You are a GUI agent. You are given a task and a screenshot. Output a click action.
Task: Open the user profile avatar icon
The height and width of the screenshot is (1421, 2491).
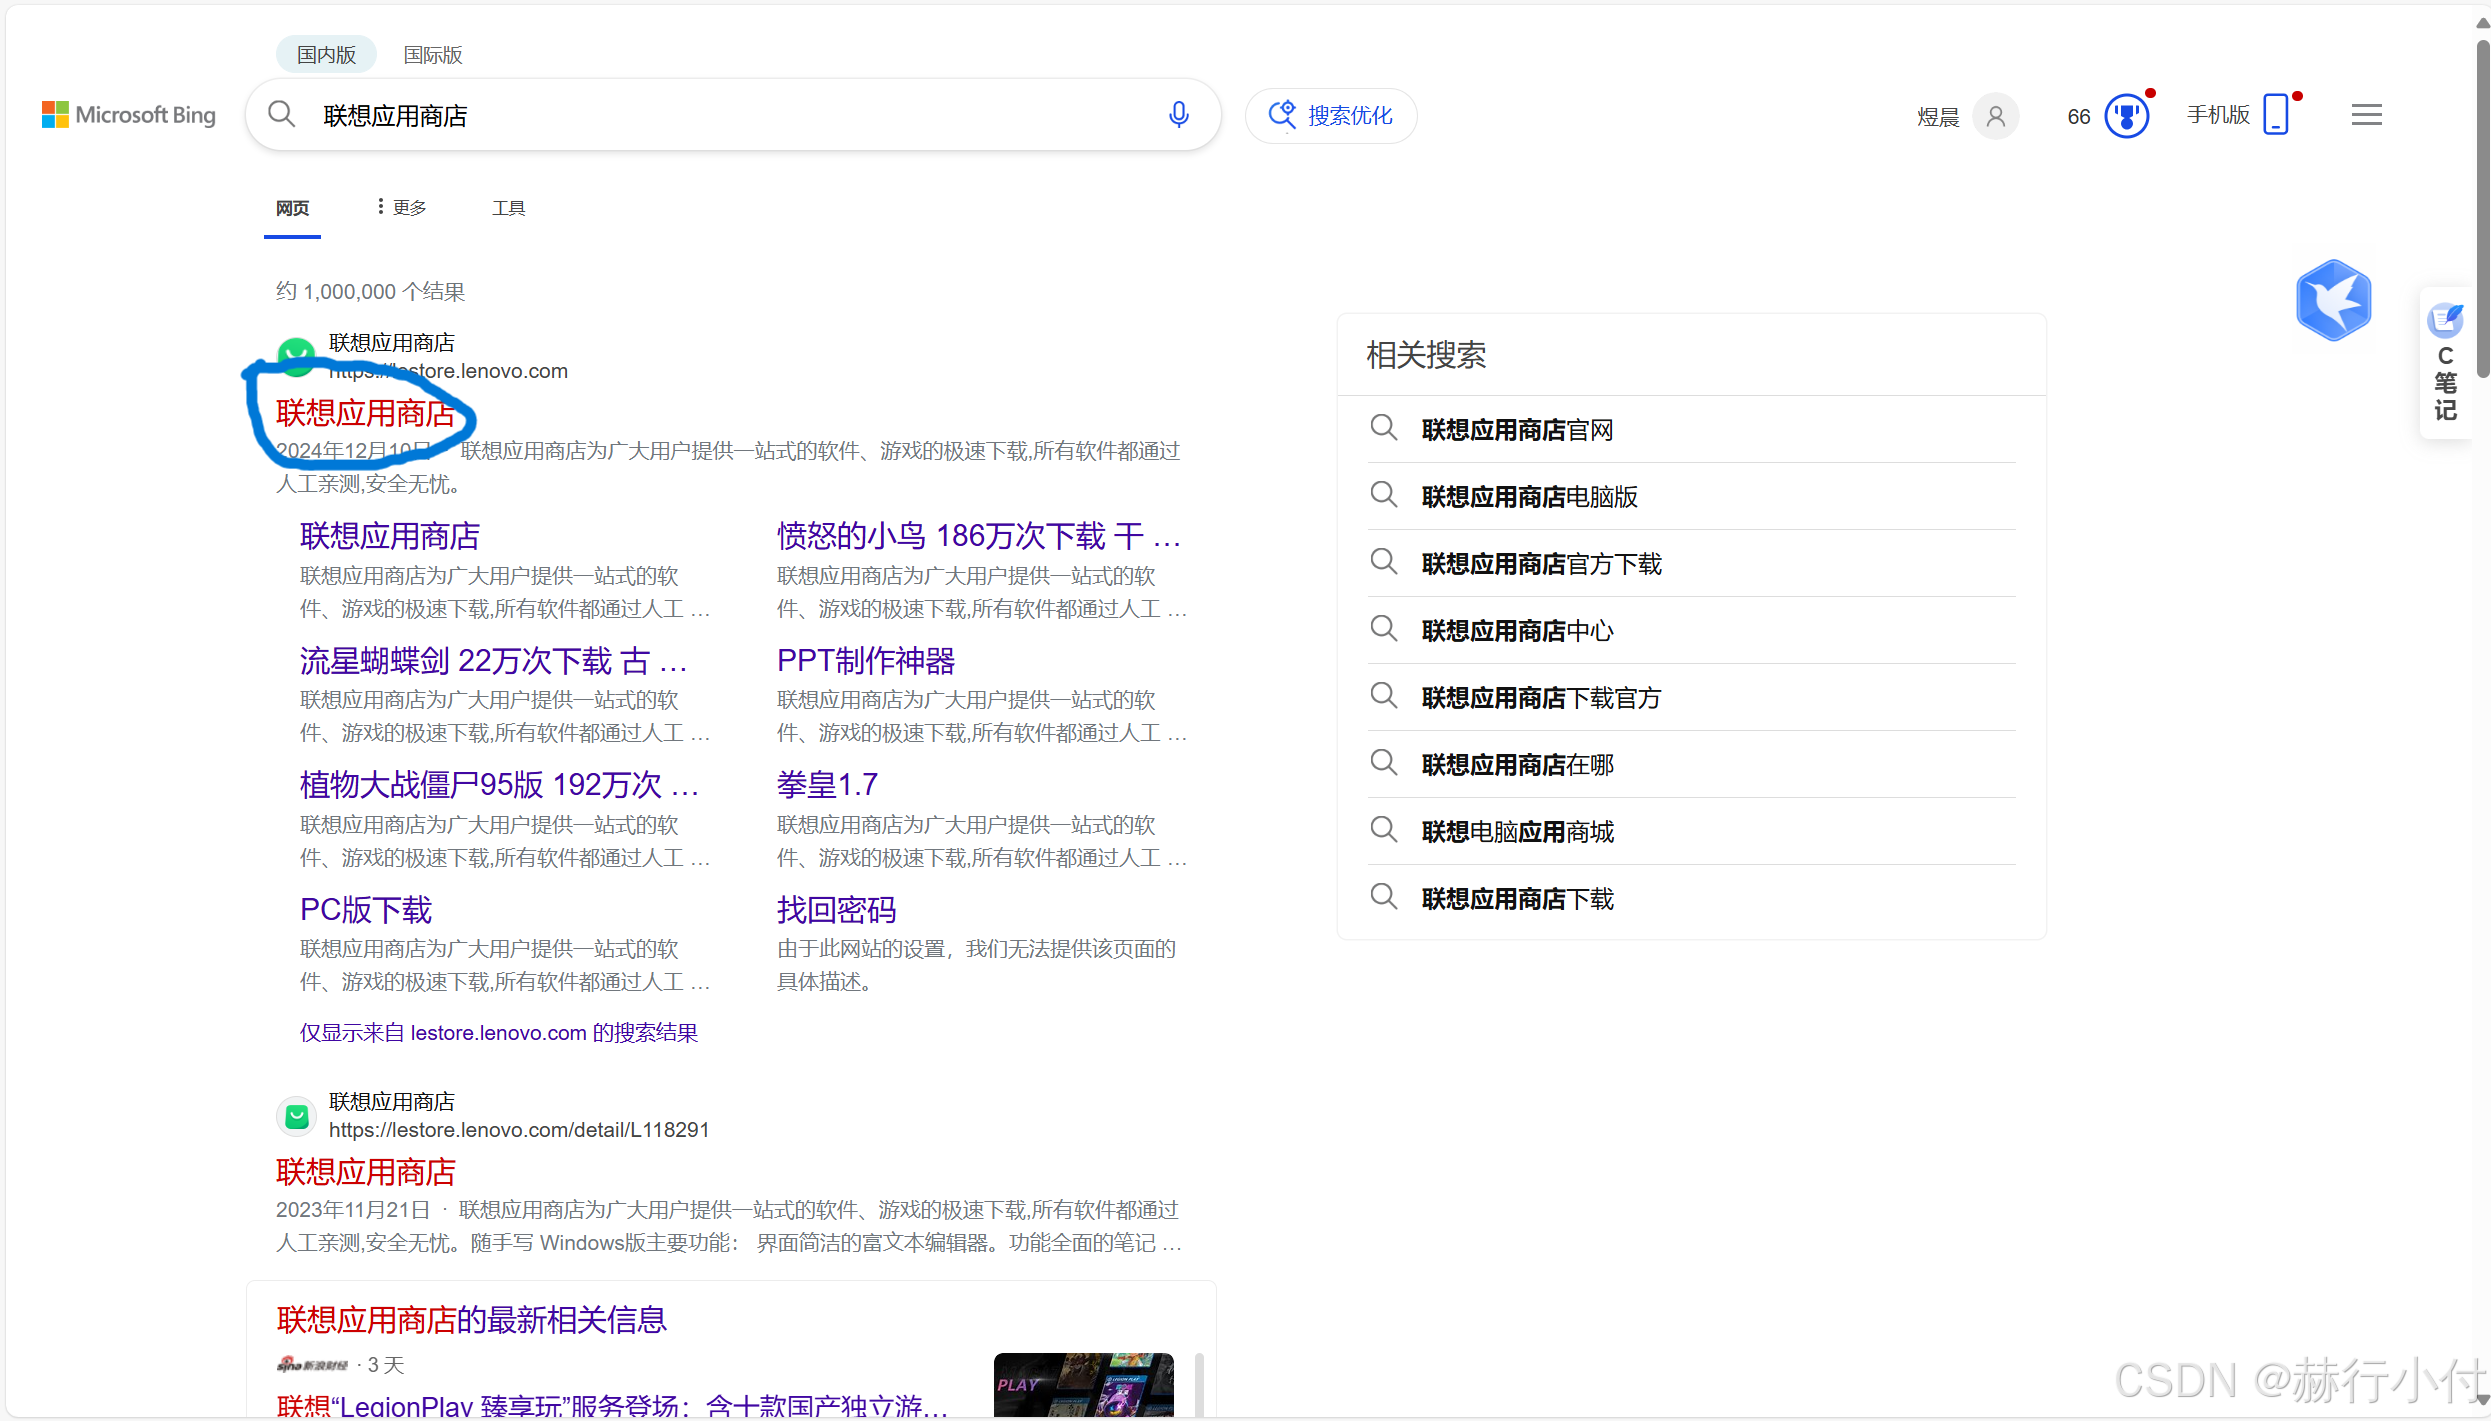[x=1995, y=117]
